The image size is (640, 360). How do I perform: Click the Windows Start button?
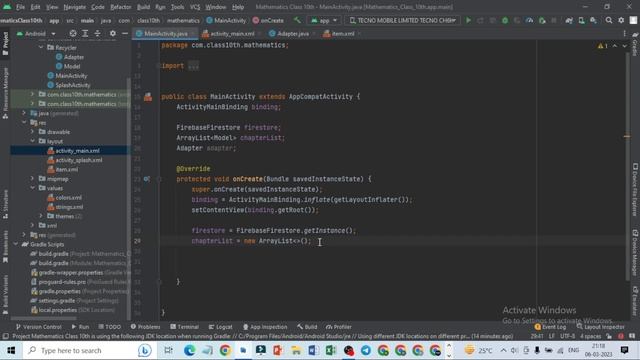tap(11, 350)
